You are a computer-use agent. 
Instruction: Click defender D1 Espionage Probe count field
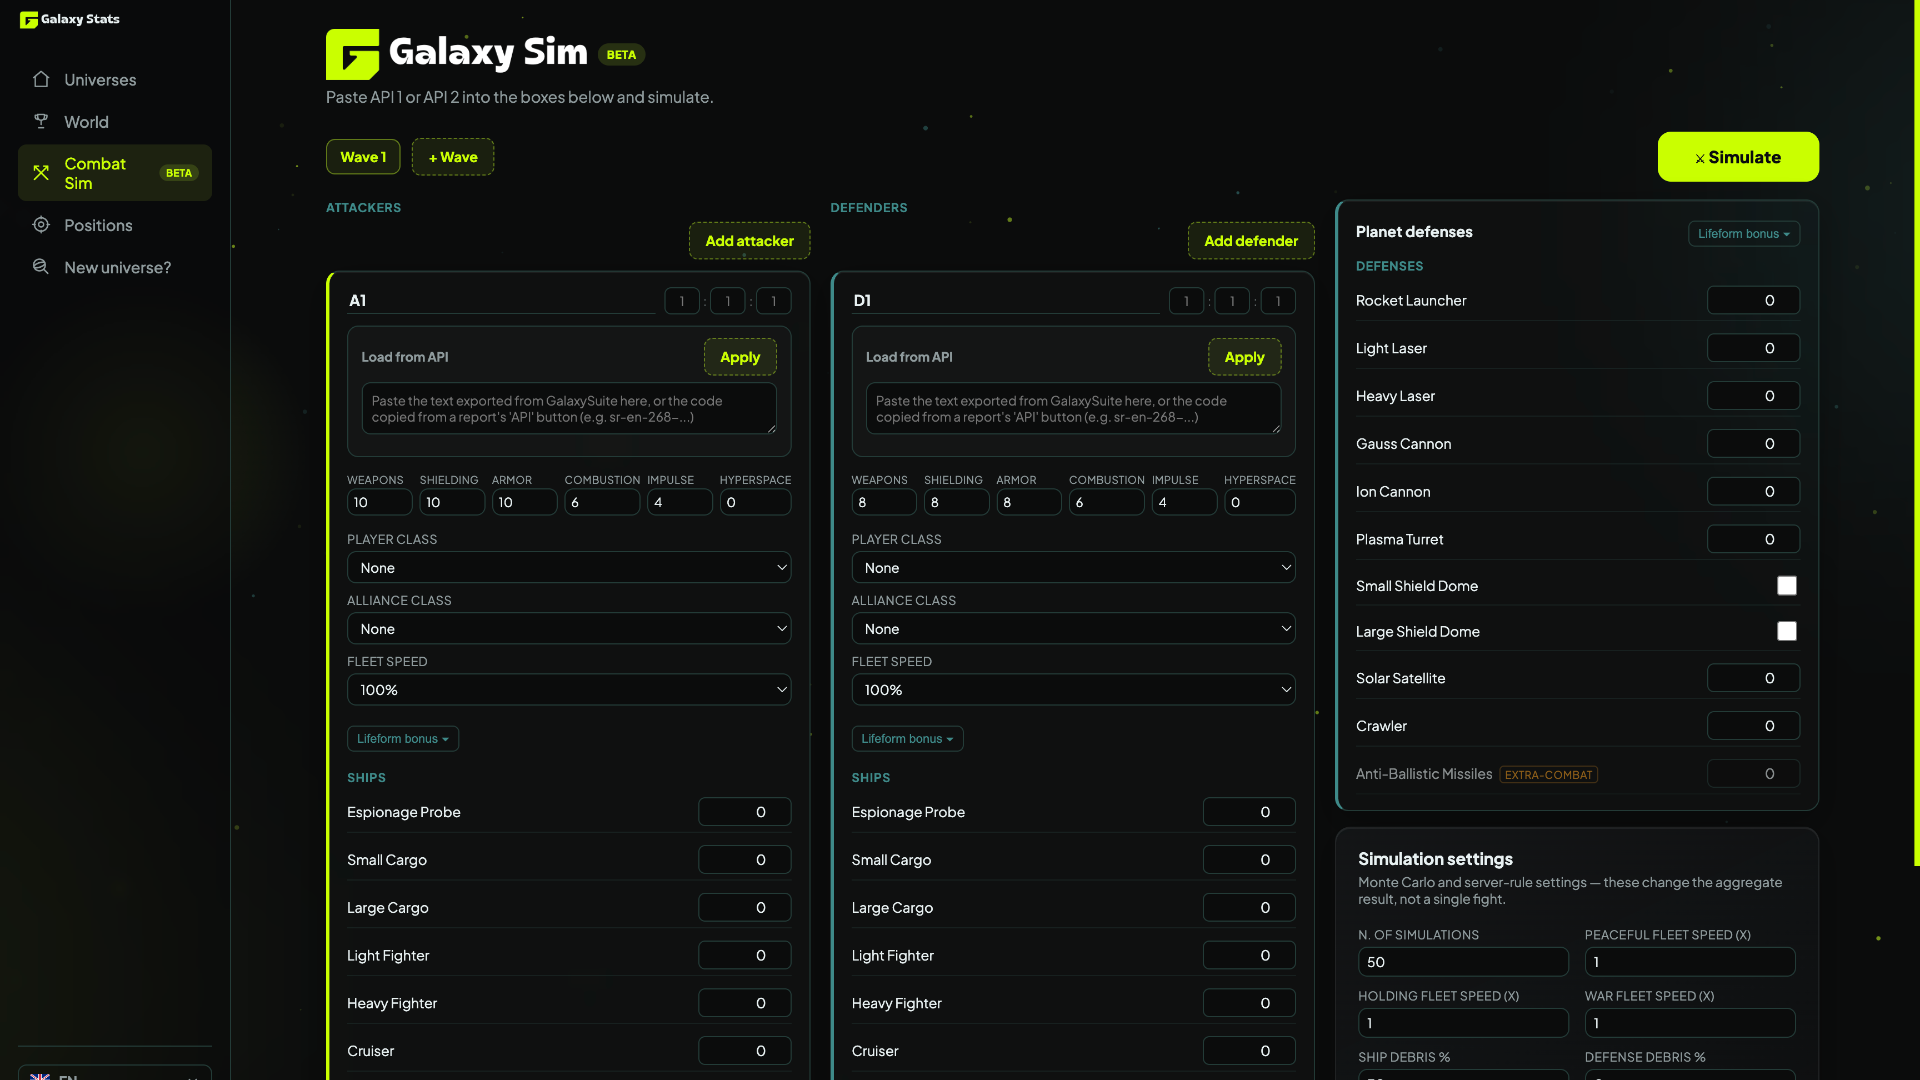point(1249,812)
